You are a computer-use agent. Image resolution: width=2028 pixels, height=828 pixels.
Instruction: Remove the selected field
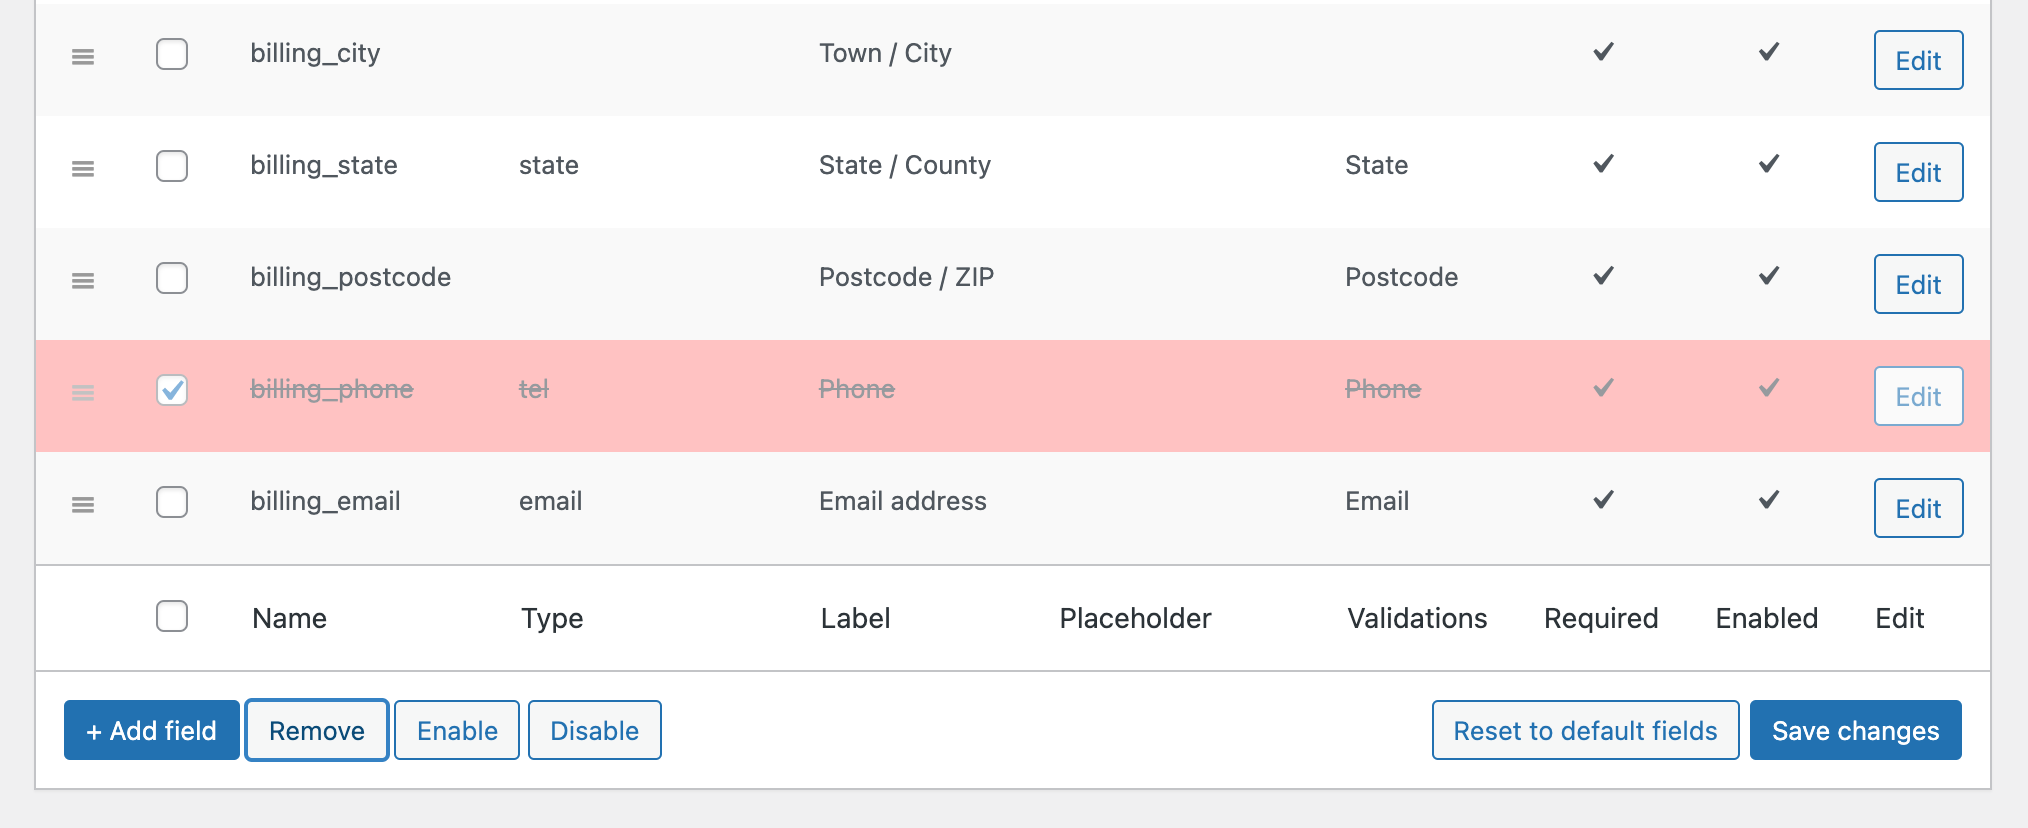316,730
